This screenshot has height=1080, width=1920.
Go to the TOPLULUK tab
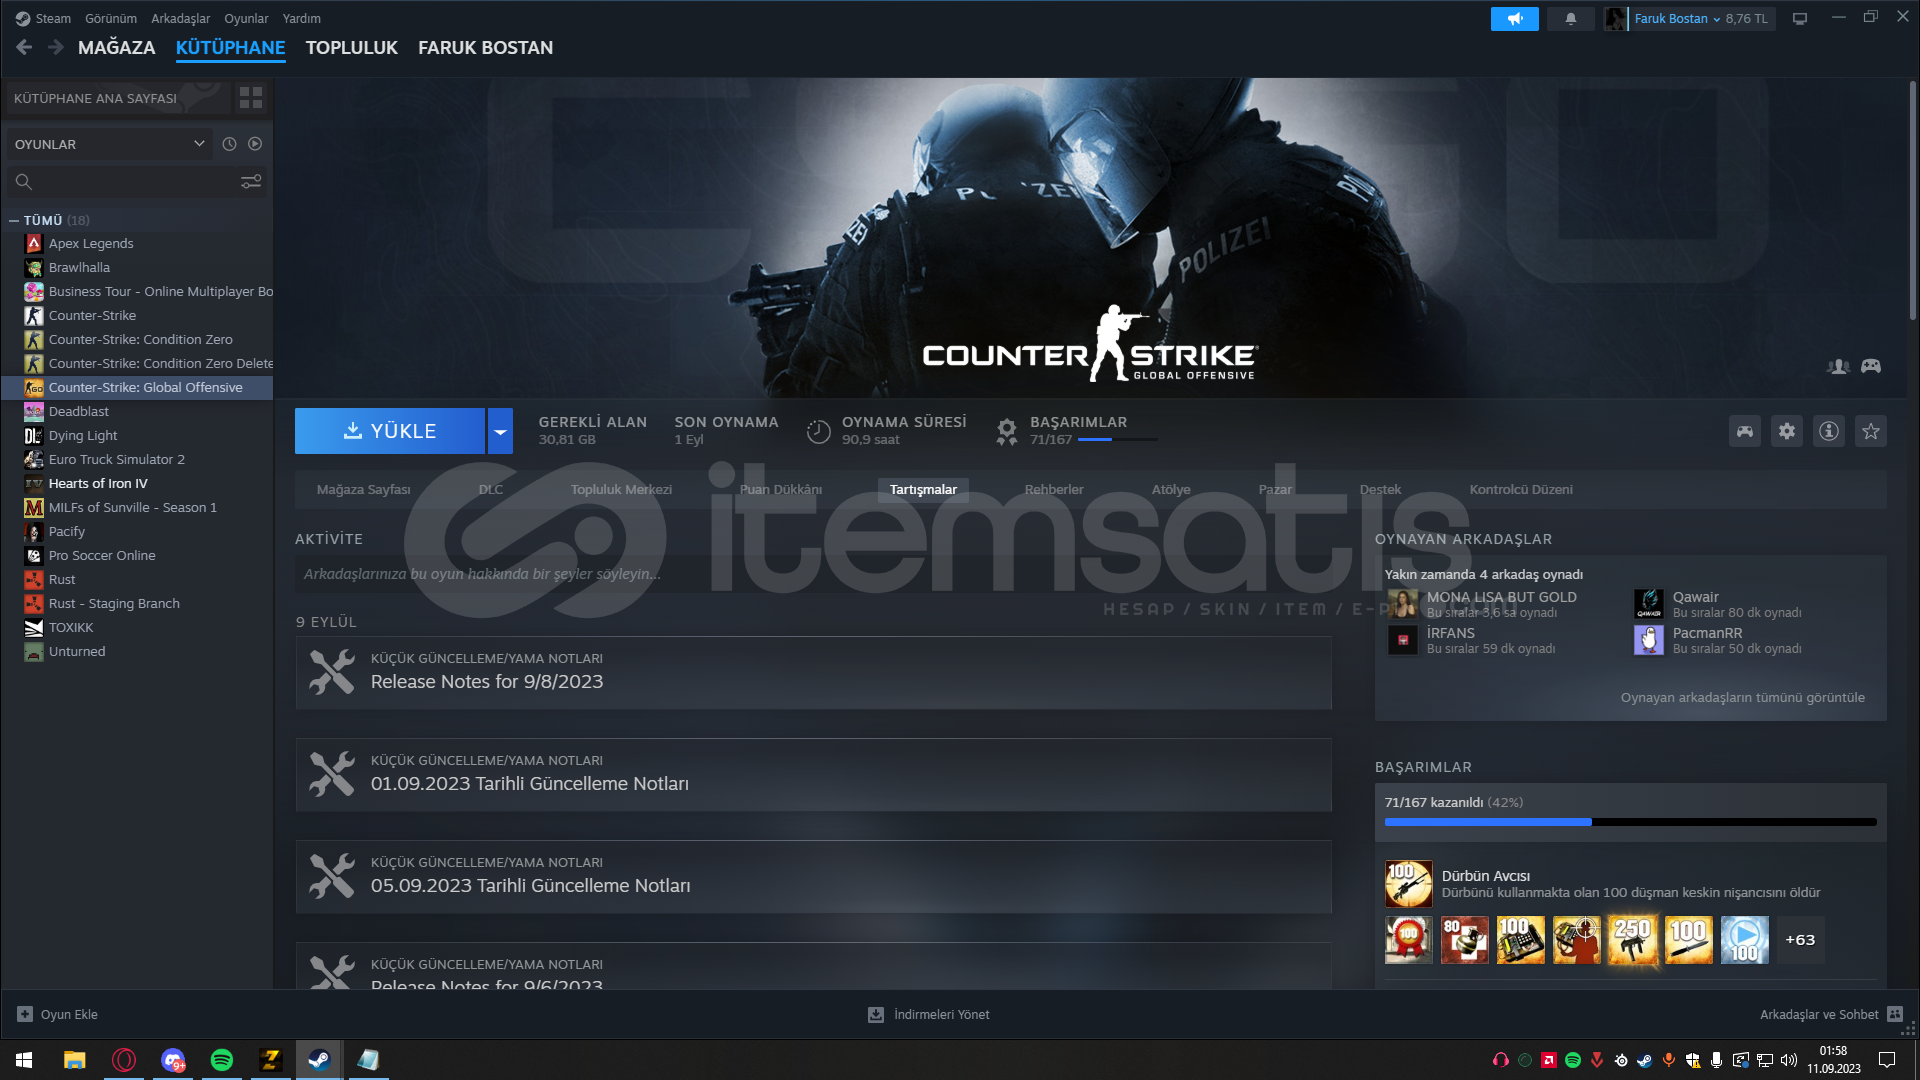point(351,47)
